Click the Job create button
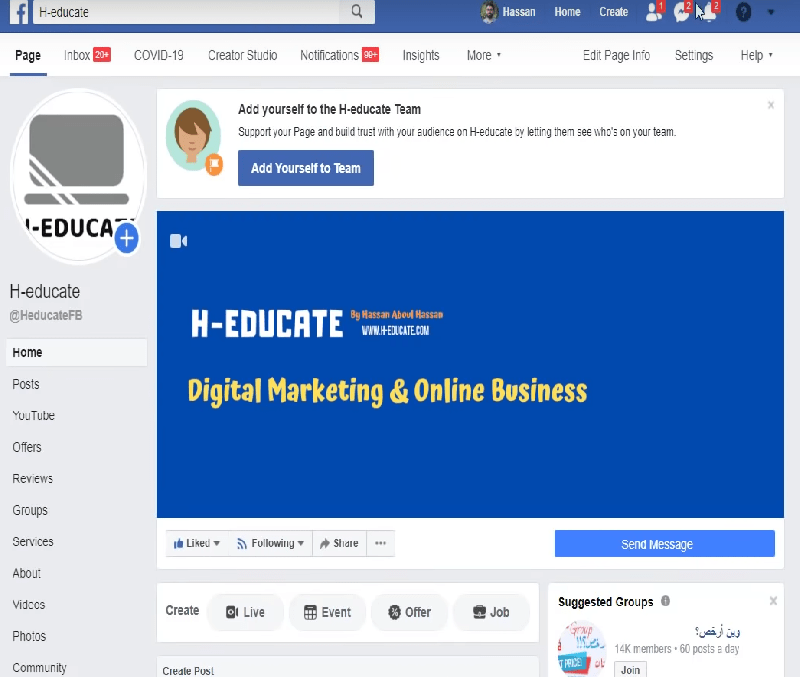 [491, 612]
